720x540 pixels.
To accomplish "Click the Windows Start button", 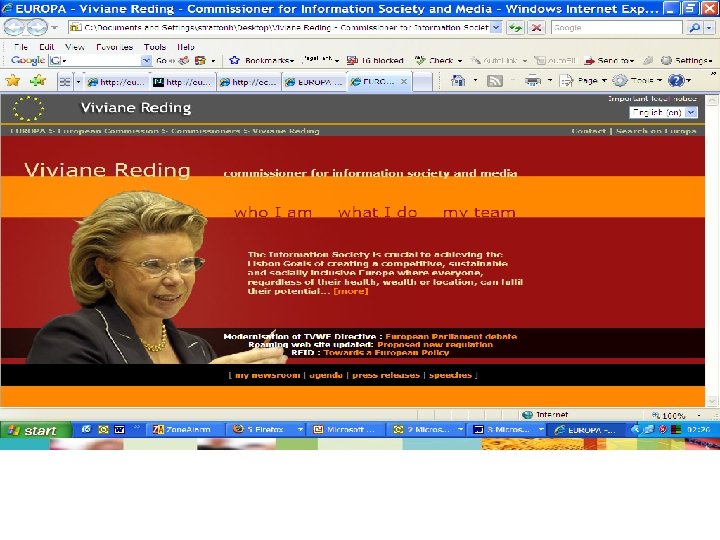I will 36,430.
